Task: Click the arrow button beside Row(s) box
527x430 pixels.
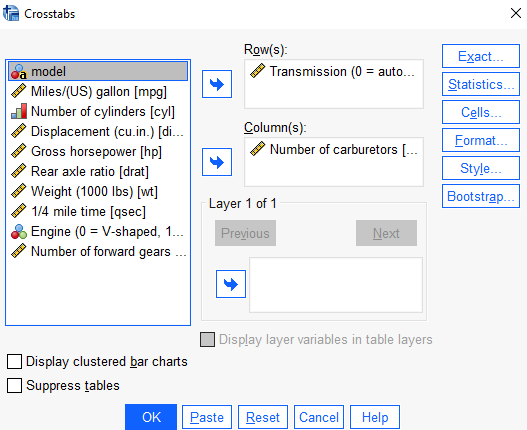Action: (217, 84)
